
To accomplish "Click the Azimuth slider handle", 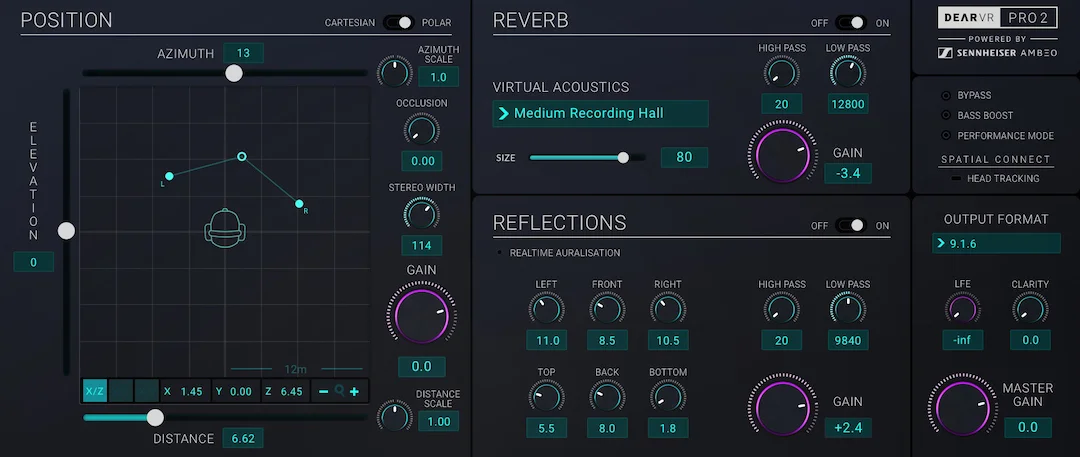I will pos(234,73).
